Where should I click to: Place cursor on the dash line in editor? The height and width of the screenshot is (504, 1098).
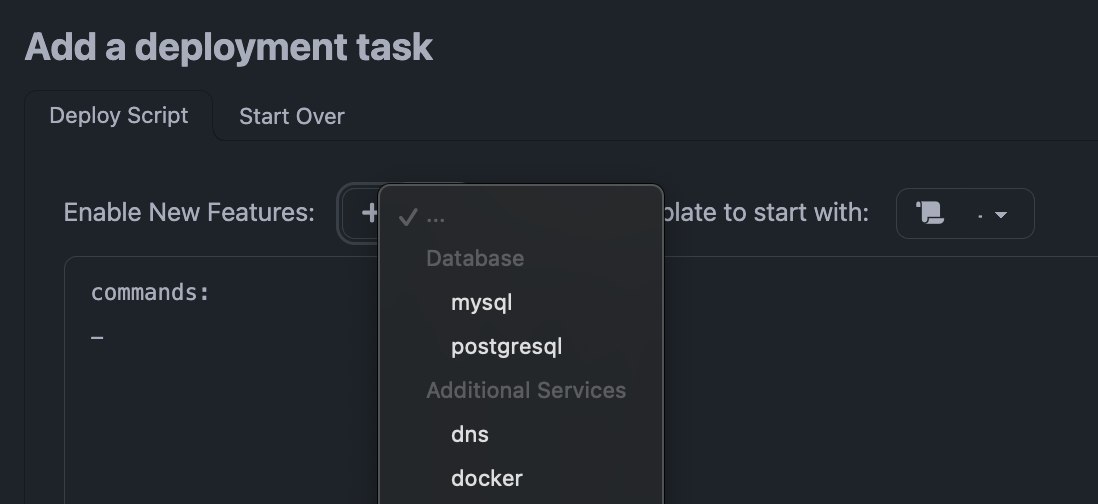[97, 338]
